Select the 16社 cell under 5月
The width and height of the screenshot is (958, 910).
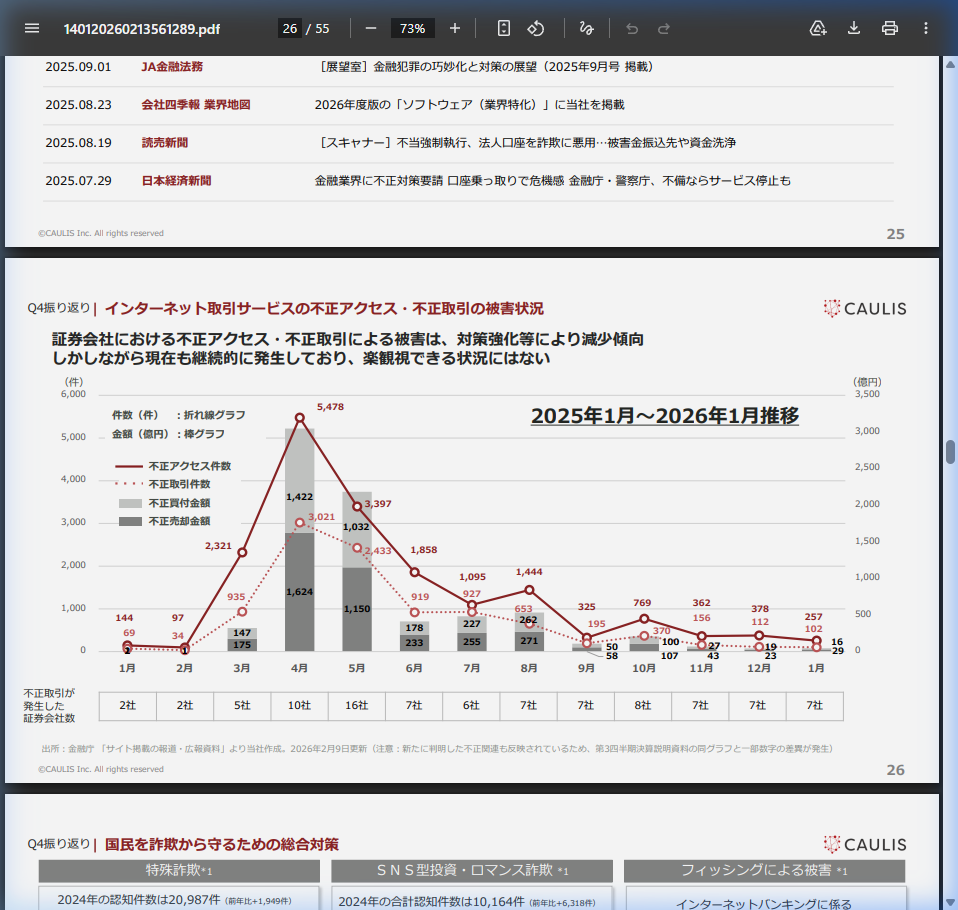tap(357, 705)
